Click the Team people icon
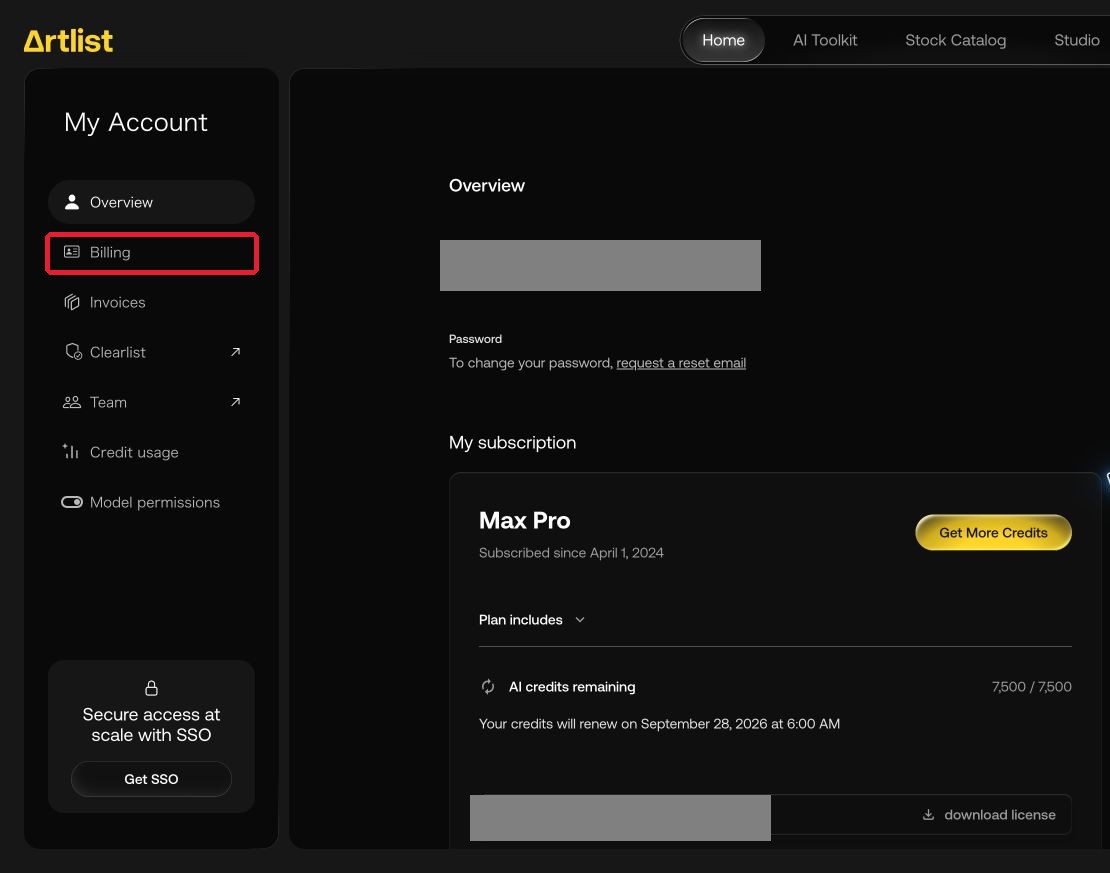The height and width of the screenshot is (873, 1110). [x=71, y=402]
